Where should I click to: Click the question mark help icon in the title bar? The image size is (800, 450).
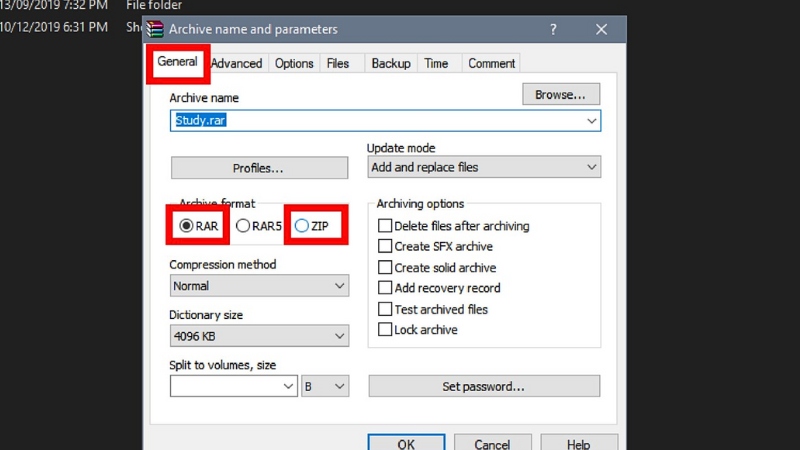pyautogui.click(x=553, y=30)
